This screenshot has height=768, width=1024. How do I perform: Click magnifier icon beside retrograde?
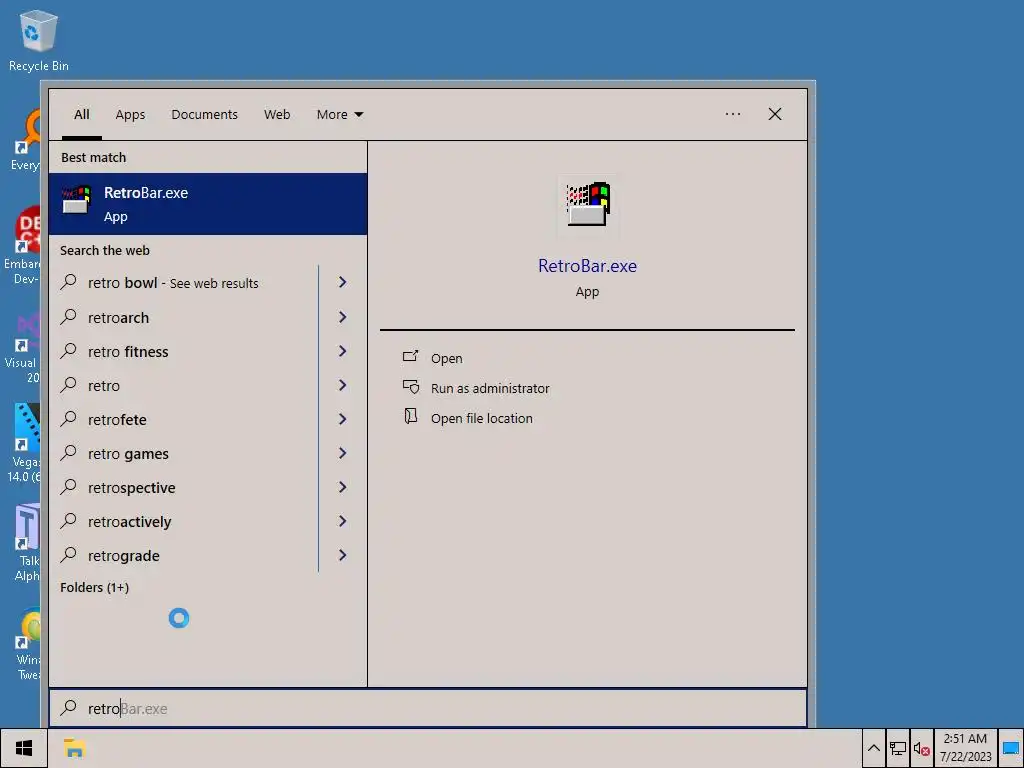tap(69, 554)
